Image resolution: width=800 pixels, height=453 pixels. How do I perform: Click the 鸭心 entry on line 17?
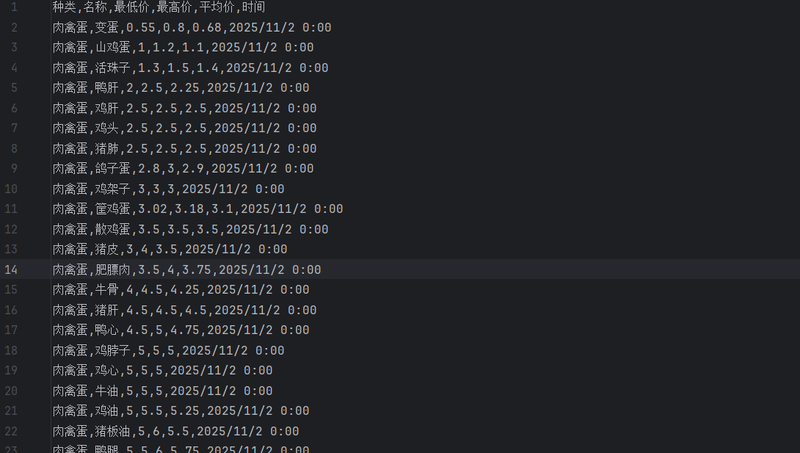point(107,330)
